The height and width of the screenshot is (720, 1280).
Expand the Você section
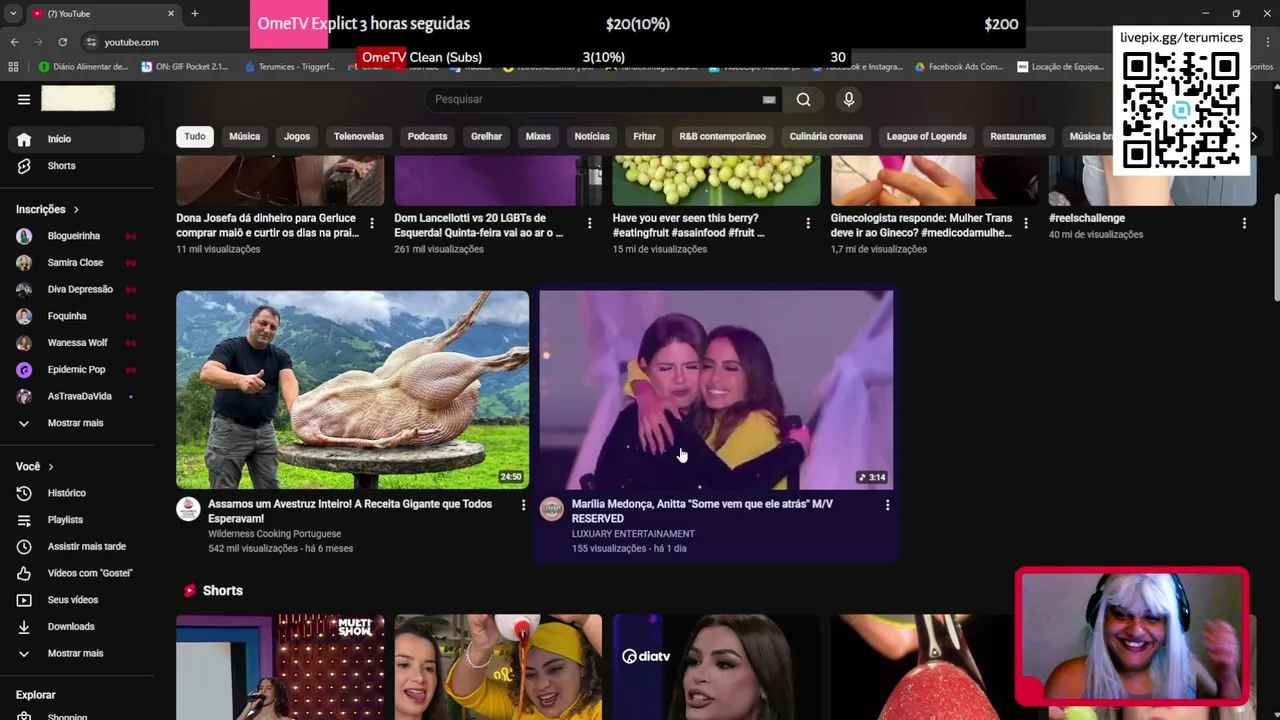[x=35, y=467]
